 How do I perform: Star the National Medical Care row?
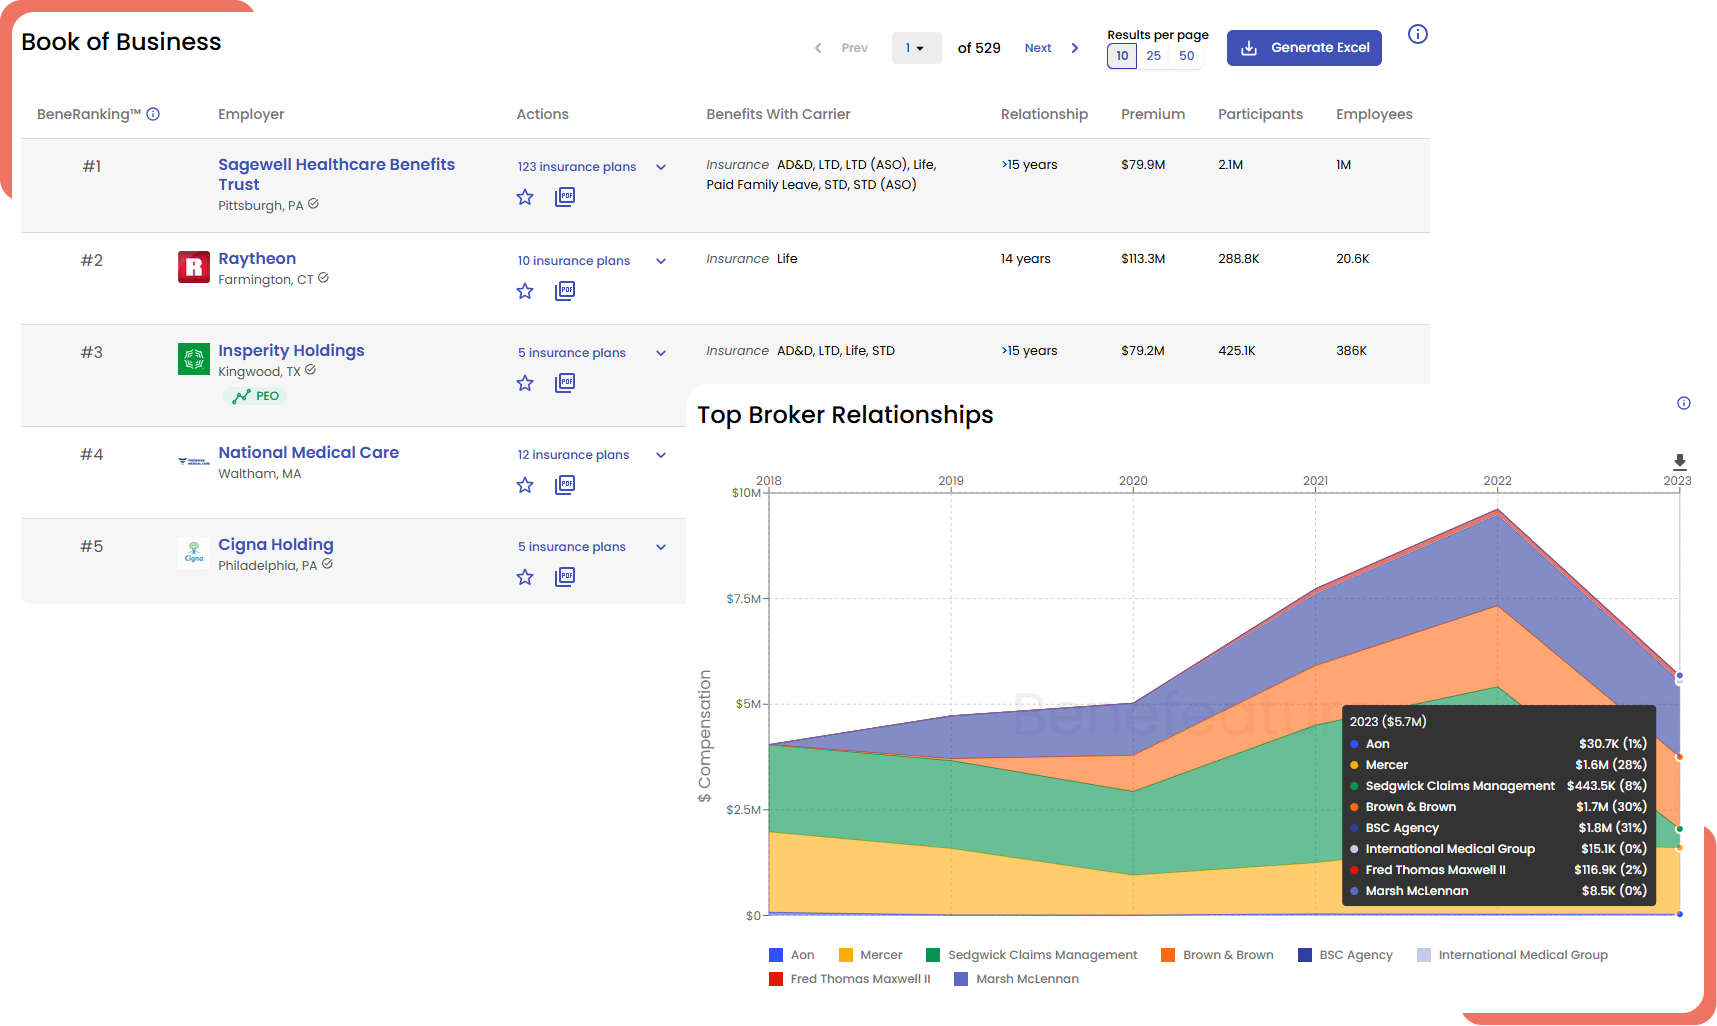pos(525,485)
